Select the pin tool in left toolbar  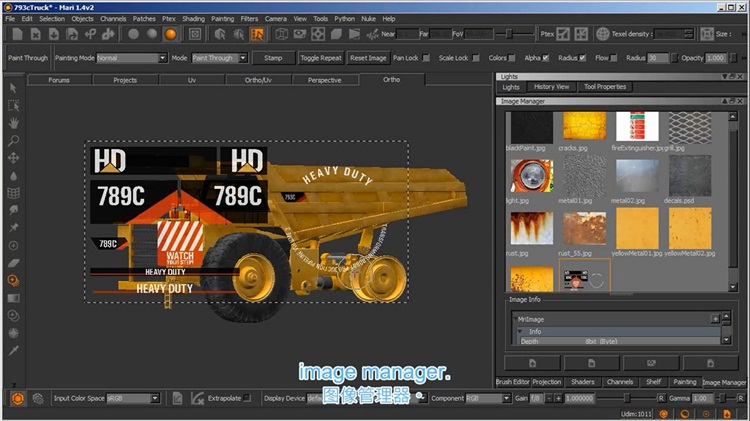point(13,228)
